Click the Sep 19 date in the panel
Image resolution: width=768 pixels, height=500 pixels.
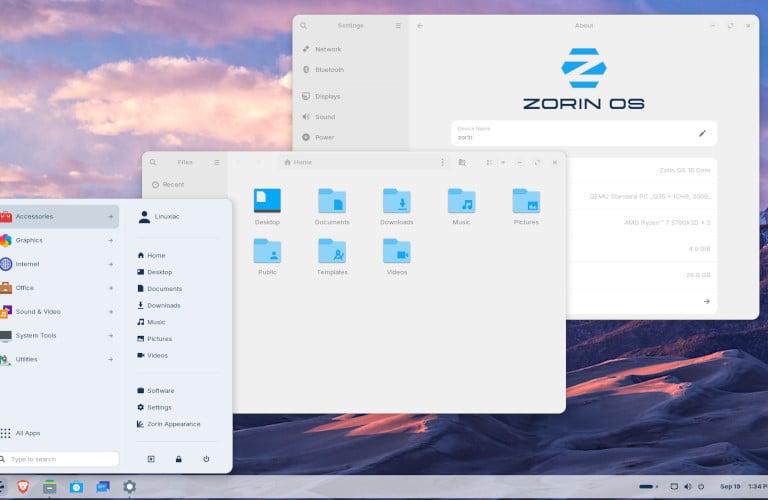coord(730,486)
